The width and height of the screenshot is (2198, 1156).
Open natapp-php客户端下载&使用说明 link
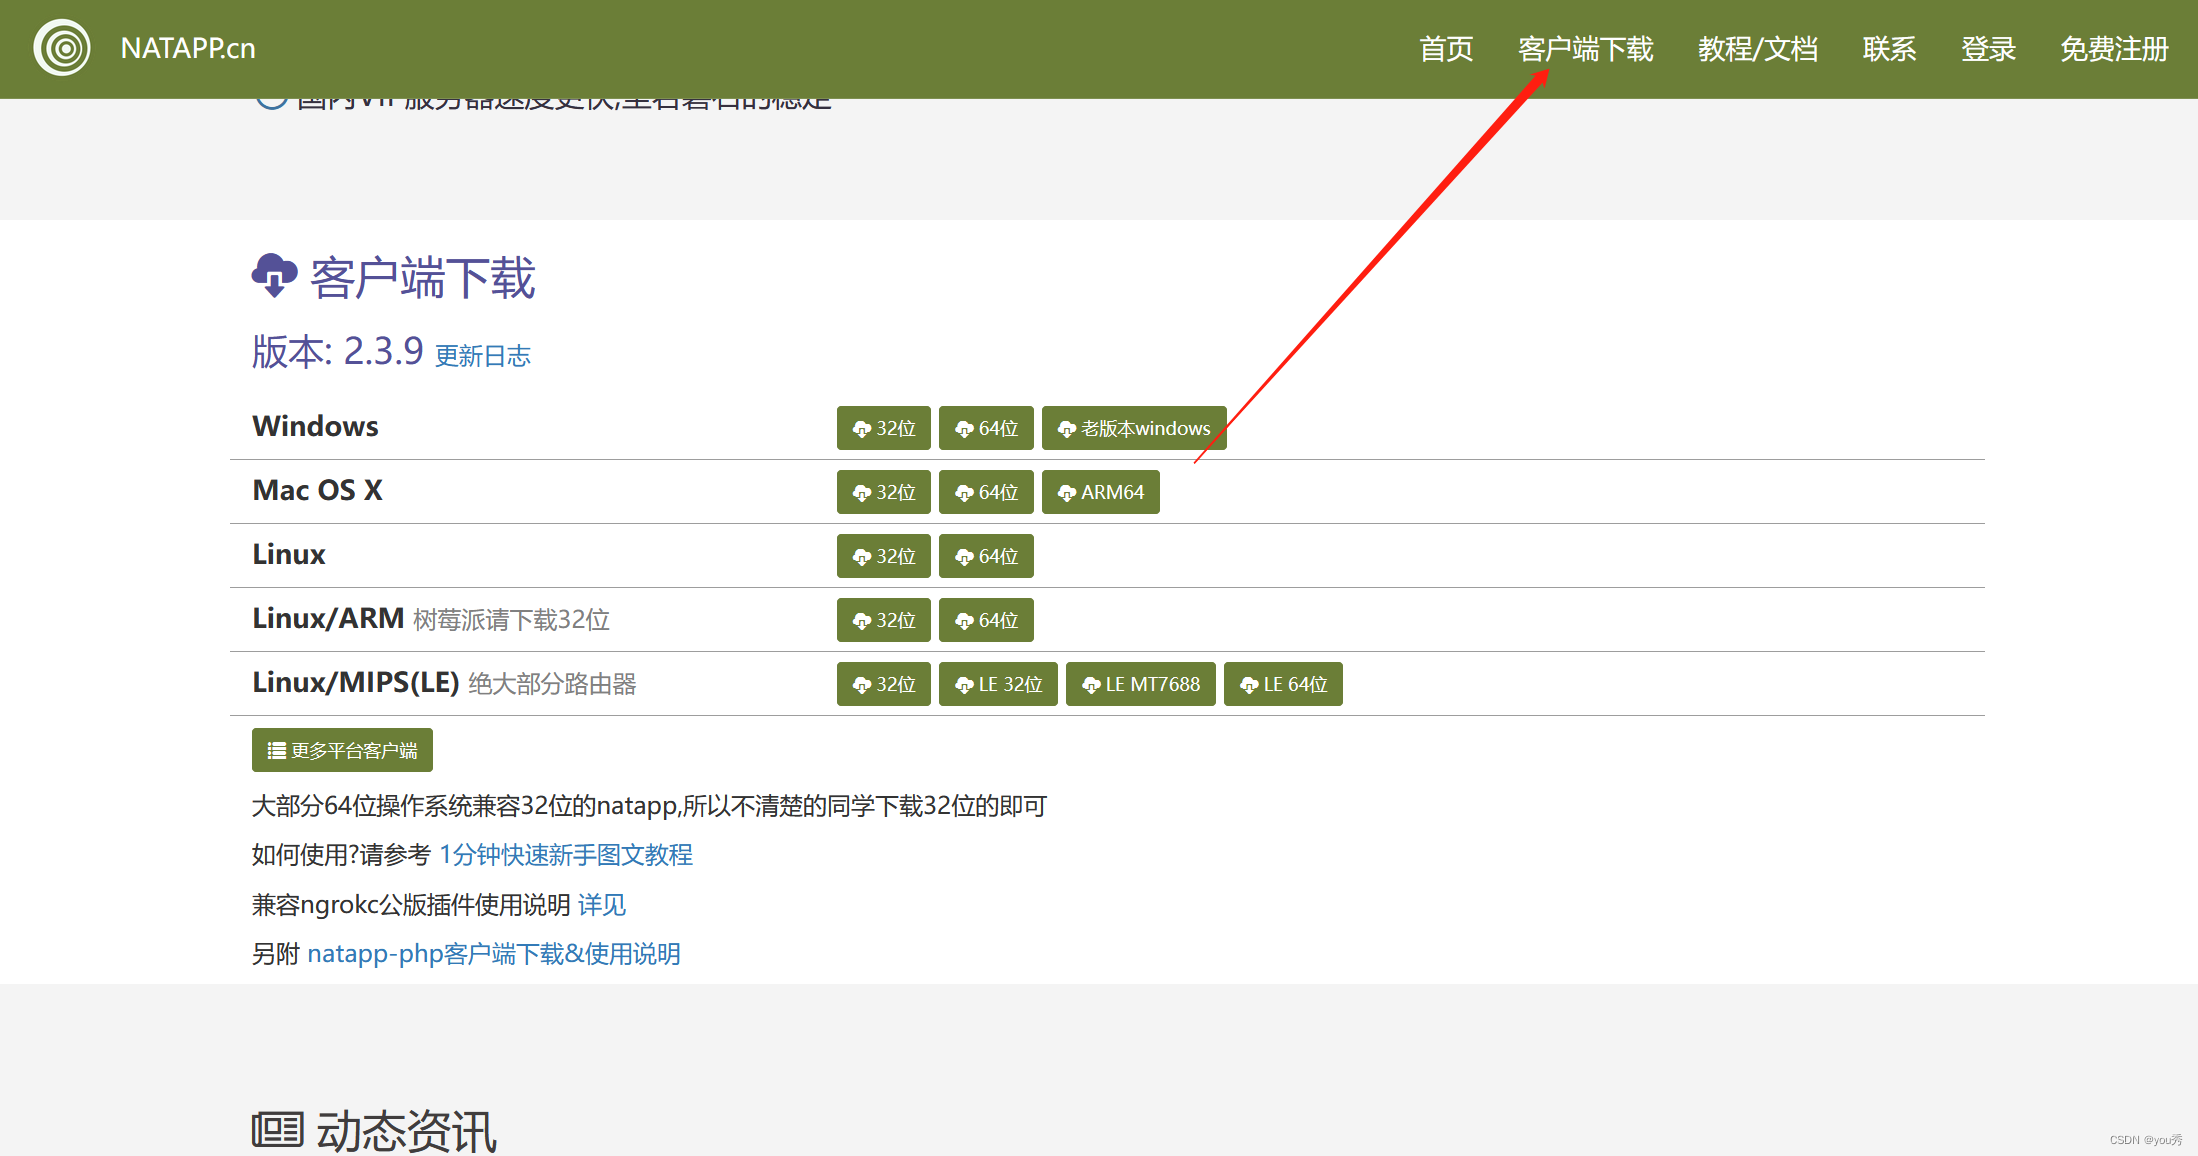[x=494, y=954]
